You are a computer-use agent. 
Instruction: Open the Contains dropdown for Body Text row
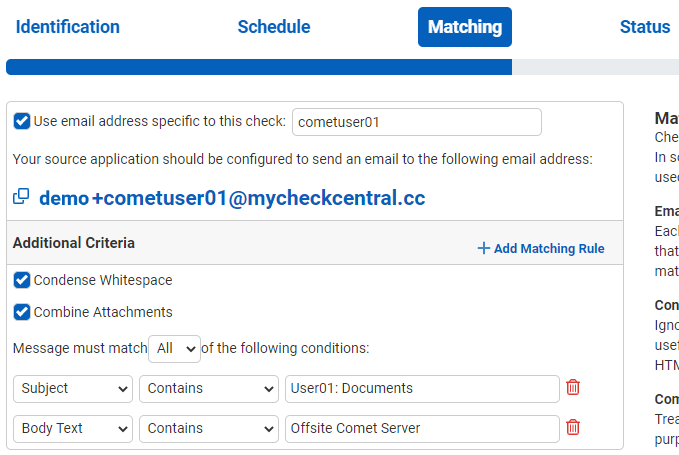(209, 428)
